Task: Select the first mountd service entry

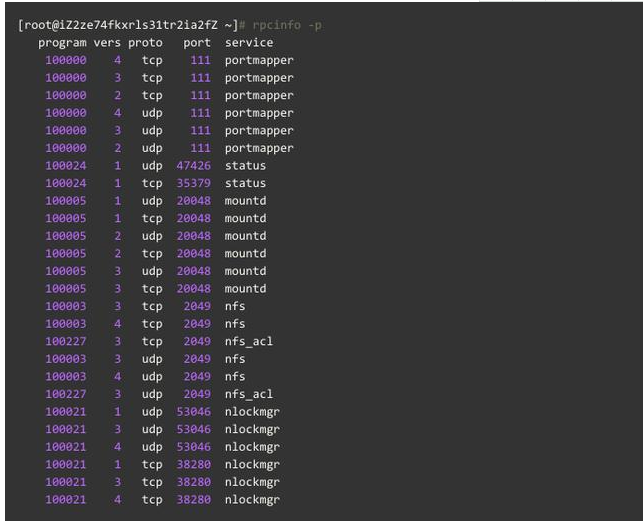Action: point(245,201)
